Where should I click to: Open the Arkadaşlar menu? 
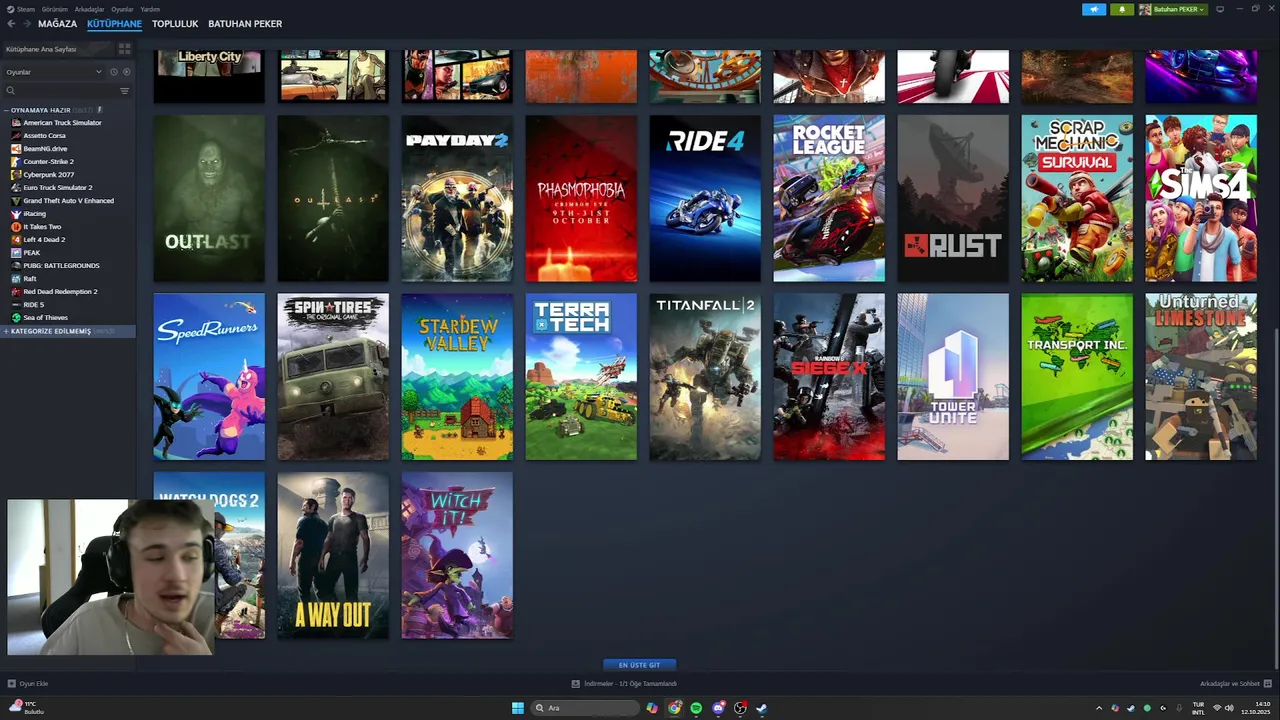point(89,9)
